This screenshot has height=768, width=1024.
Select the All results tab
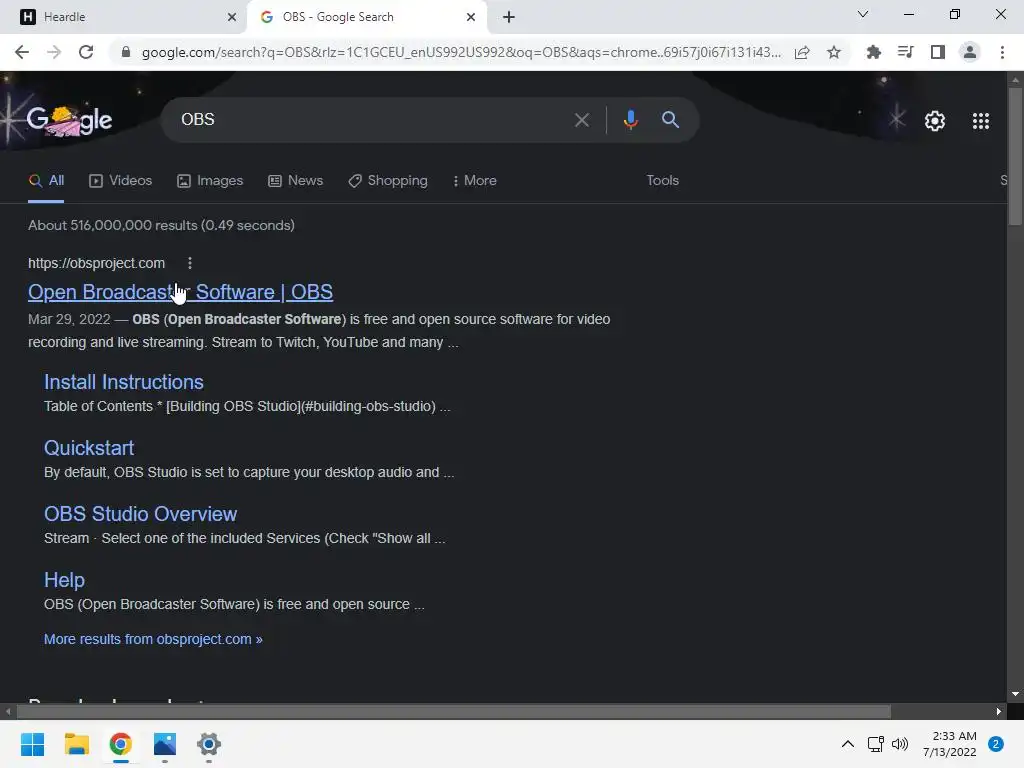(46, 181)
